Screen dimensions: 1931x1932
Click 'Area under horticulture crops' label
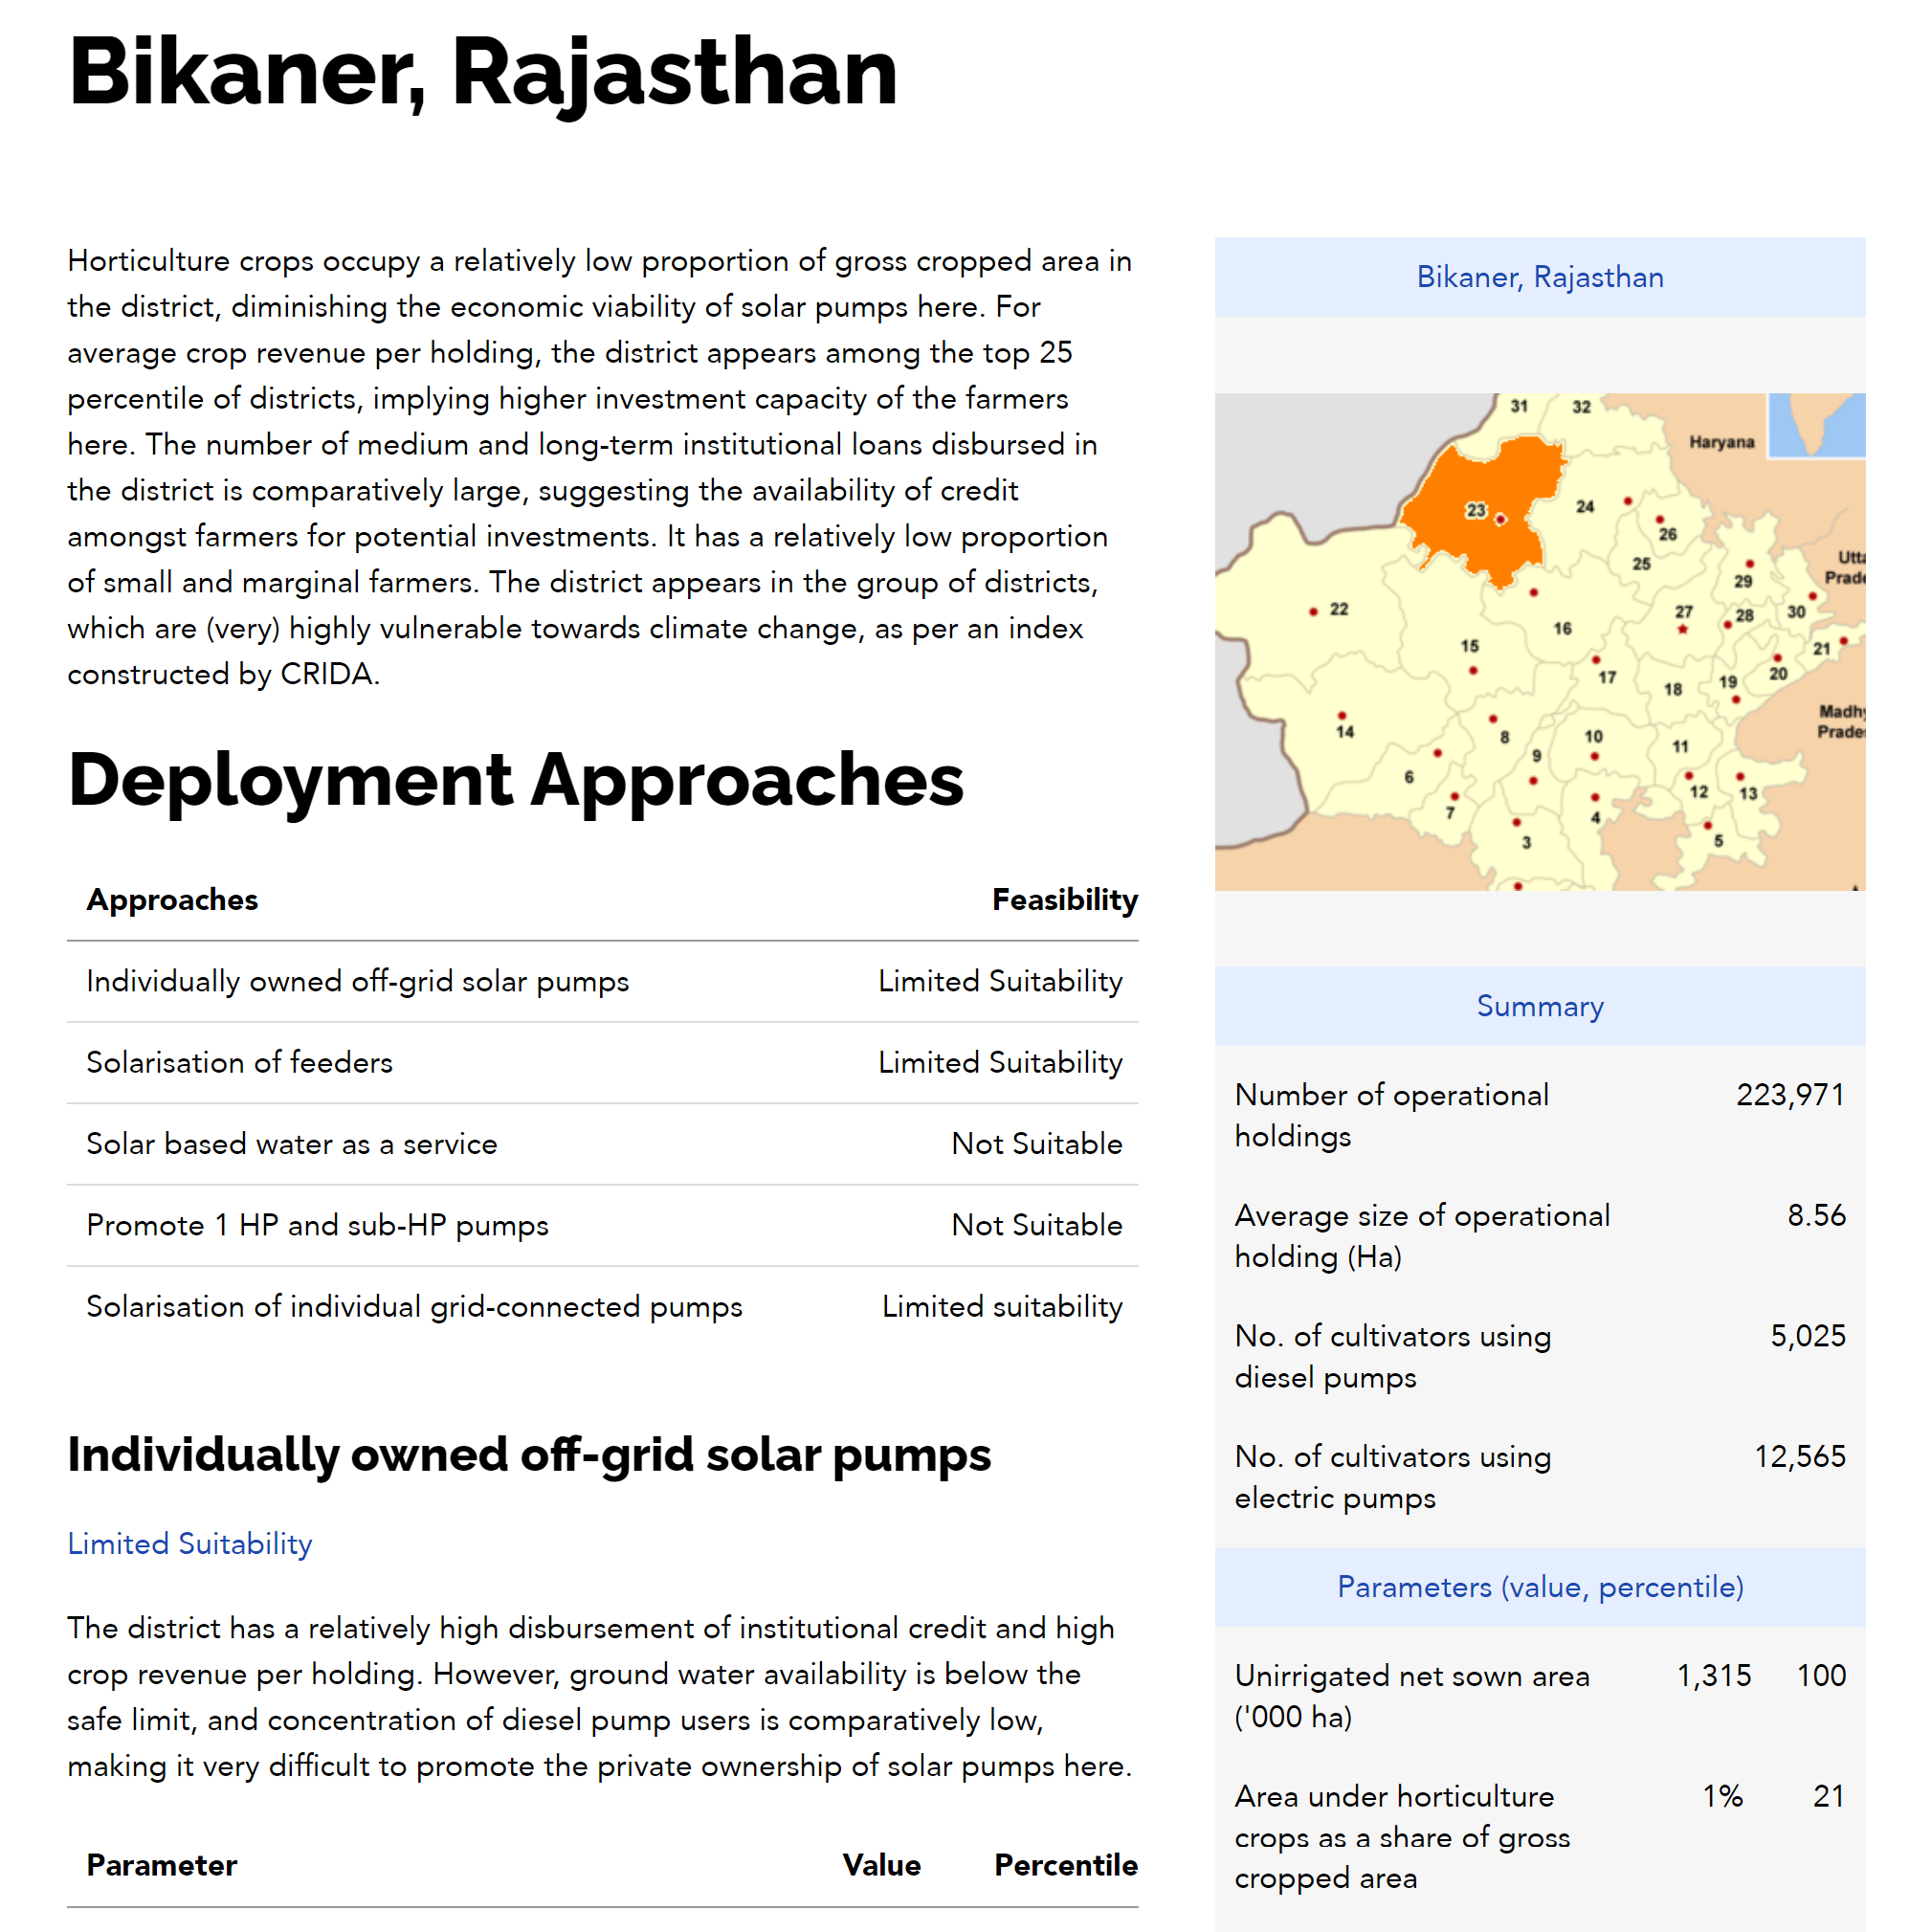(1402, 1837)
